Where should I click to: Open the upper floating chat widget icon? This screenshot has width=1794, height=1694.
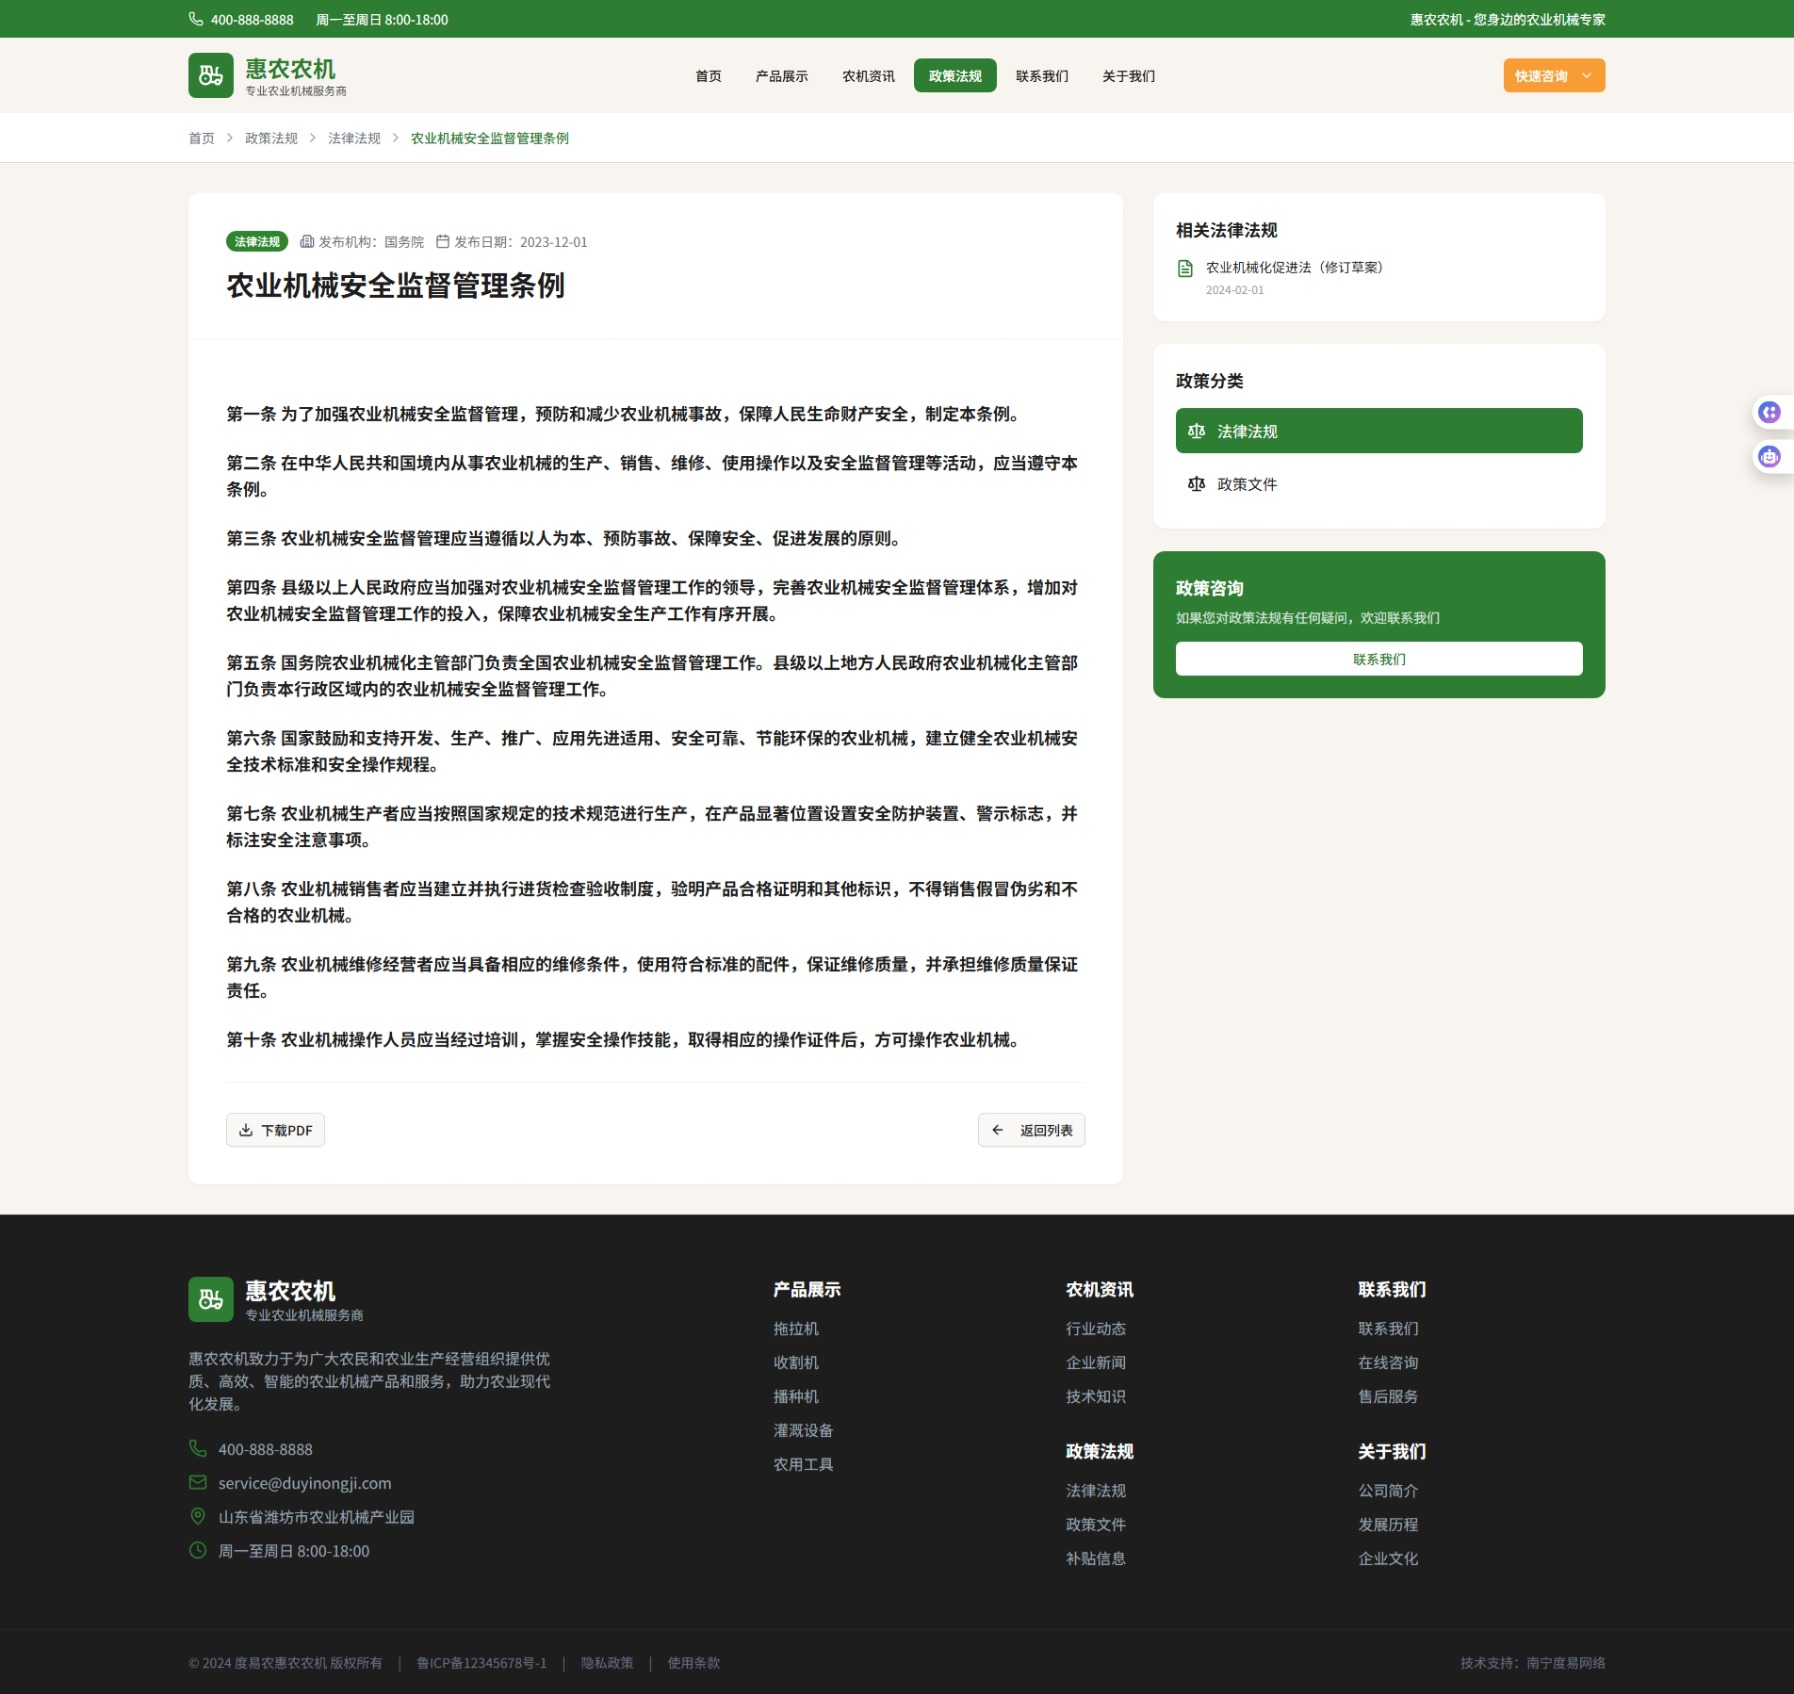[x=1769, y=412]
